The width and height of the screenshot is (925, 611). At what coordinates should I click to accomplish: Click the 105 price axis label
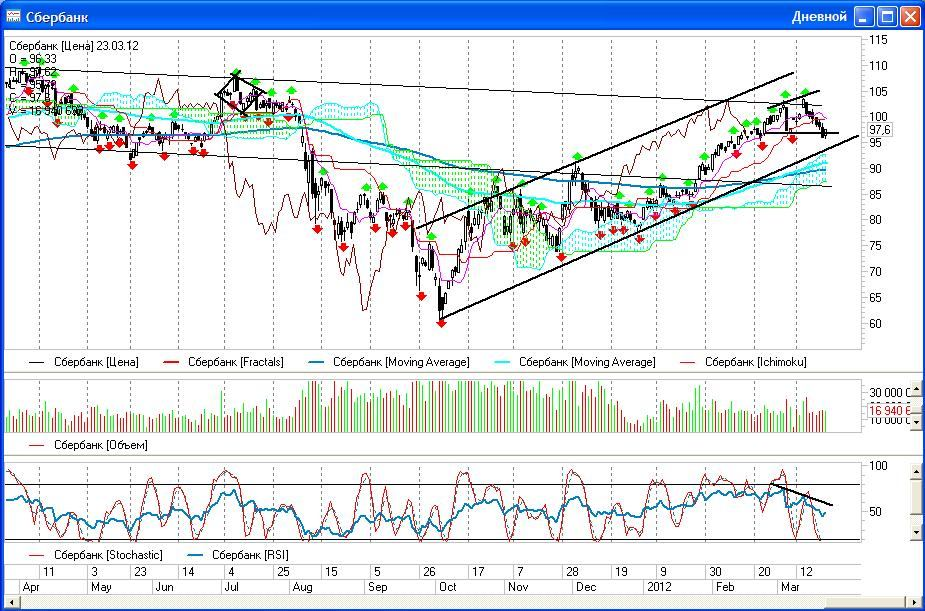point(878,91)
